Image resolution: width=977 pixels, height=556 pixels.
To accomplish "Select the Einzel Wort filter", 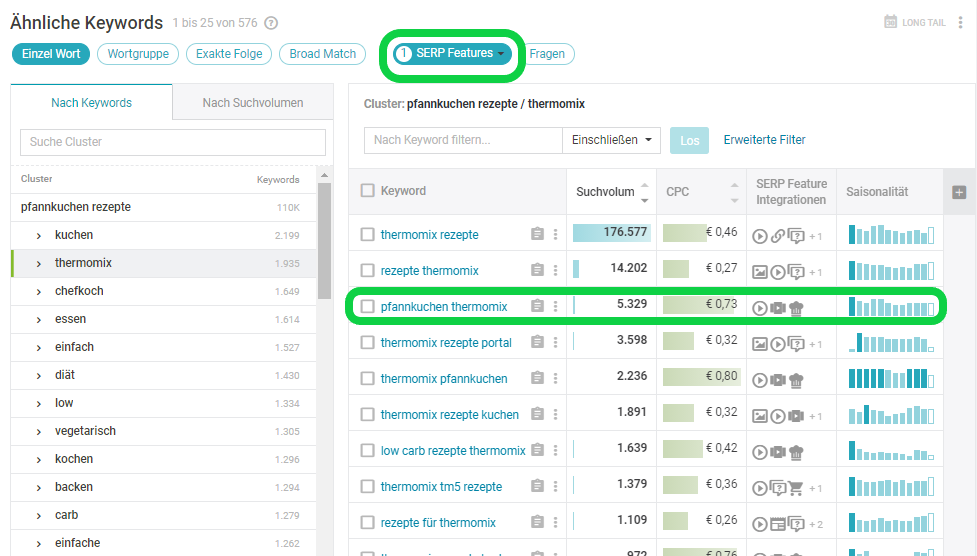I will [51, 54].
